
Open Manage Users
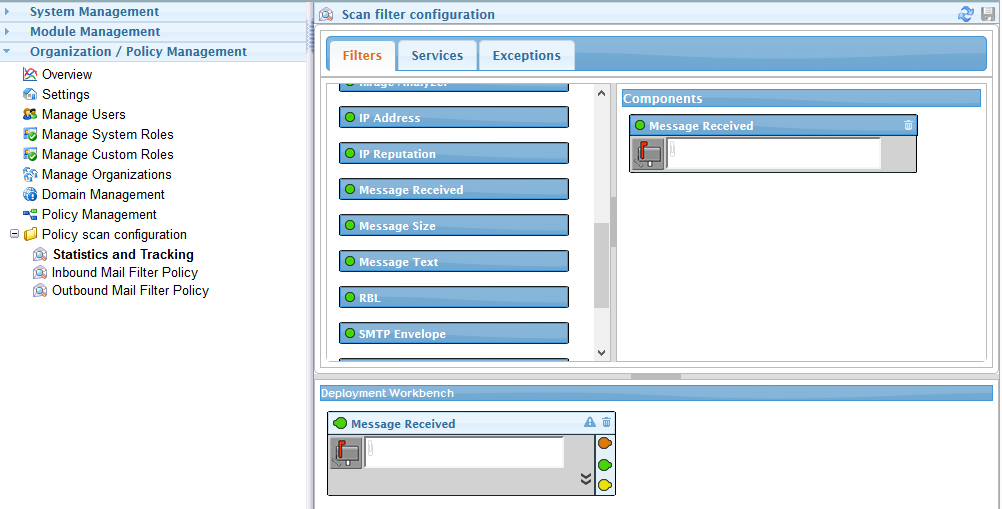(84, 114)
